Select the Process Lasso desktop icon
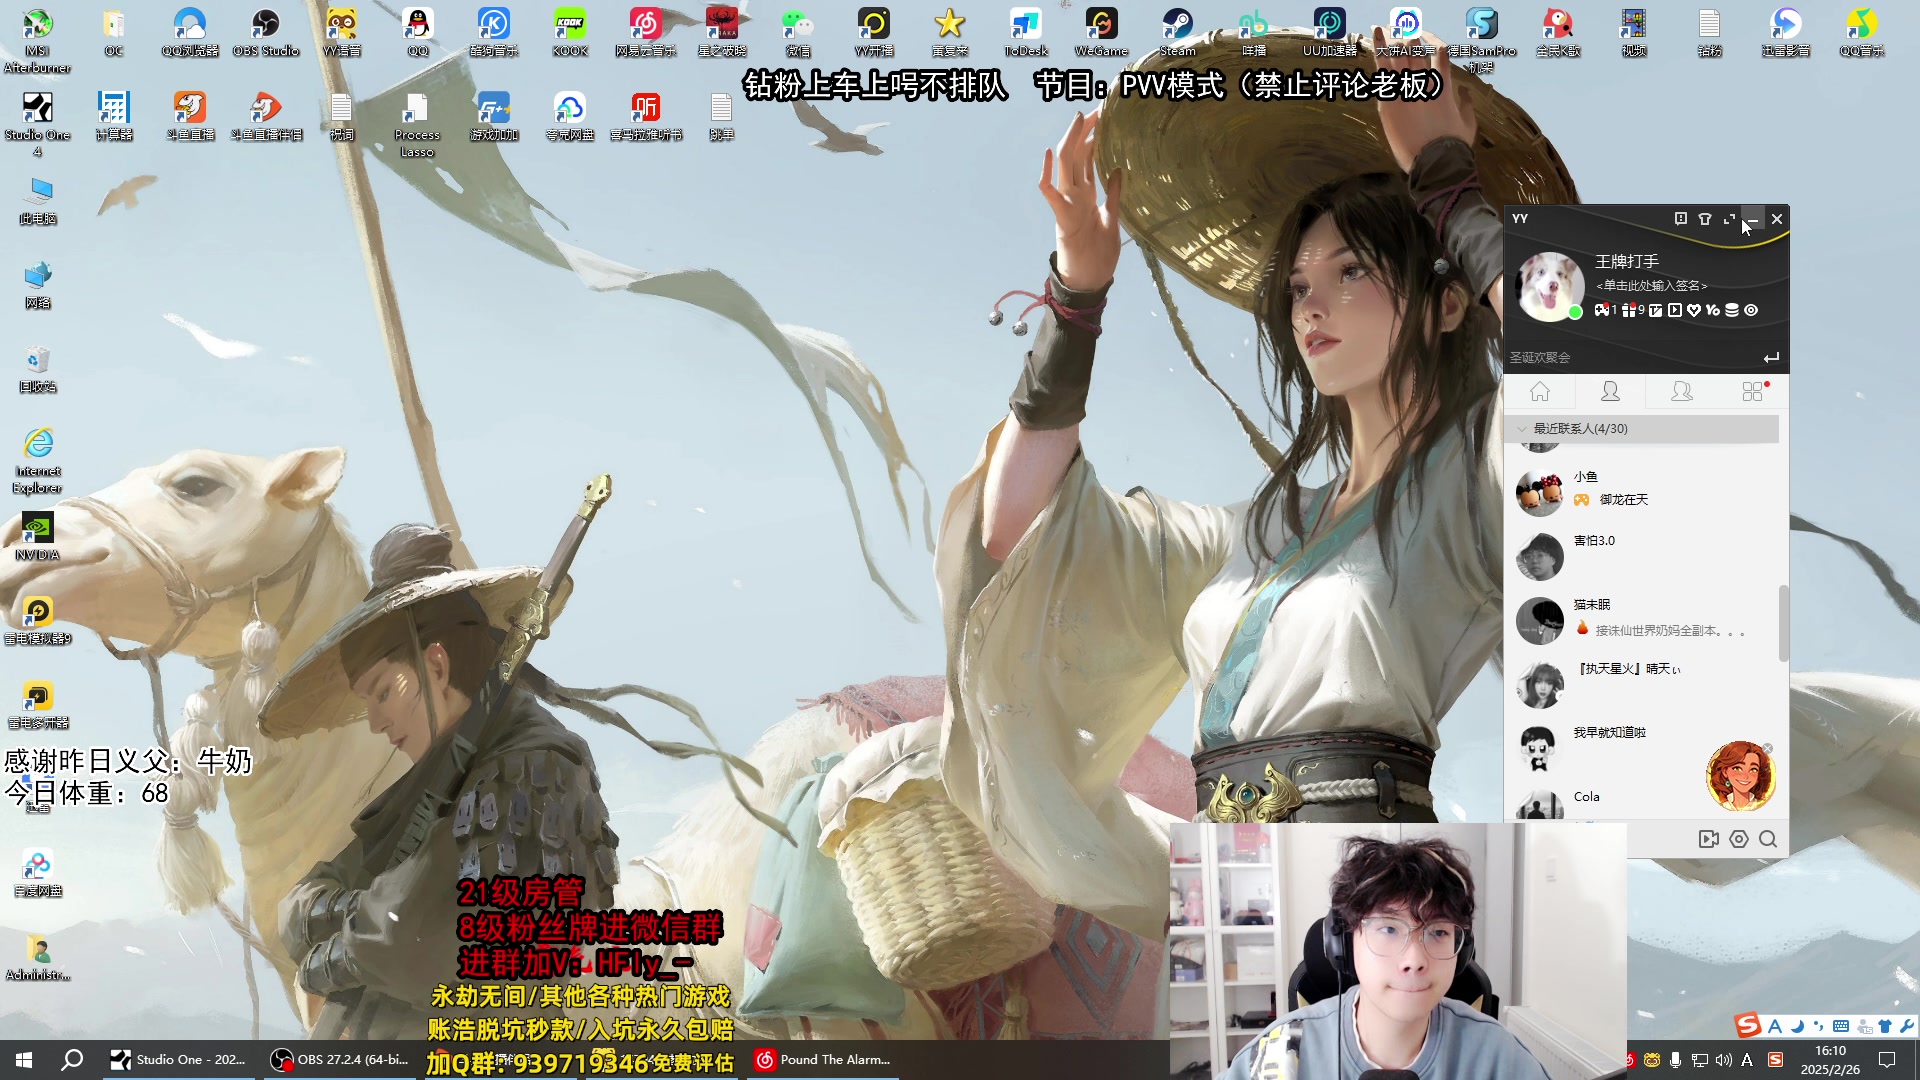The image size is (1920, 1080). (x=418, y=124)
